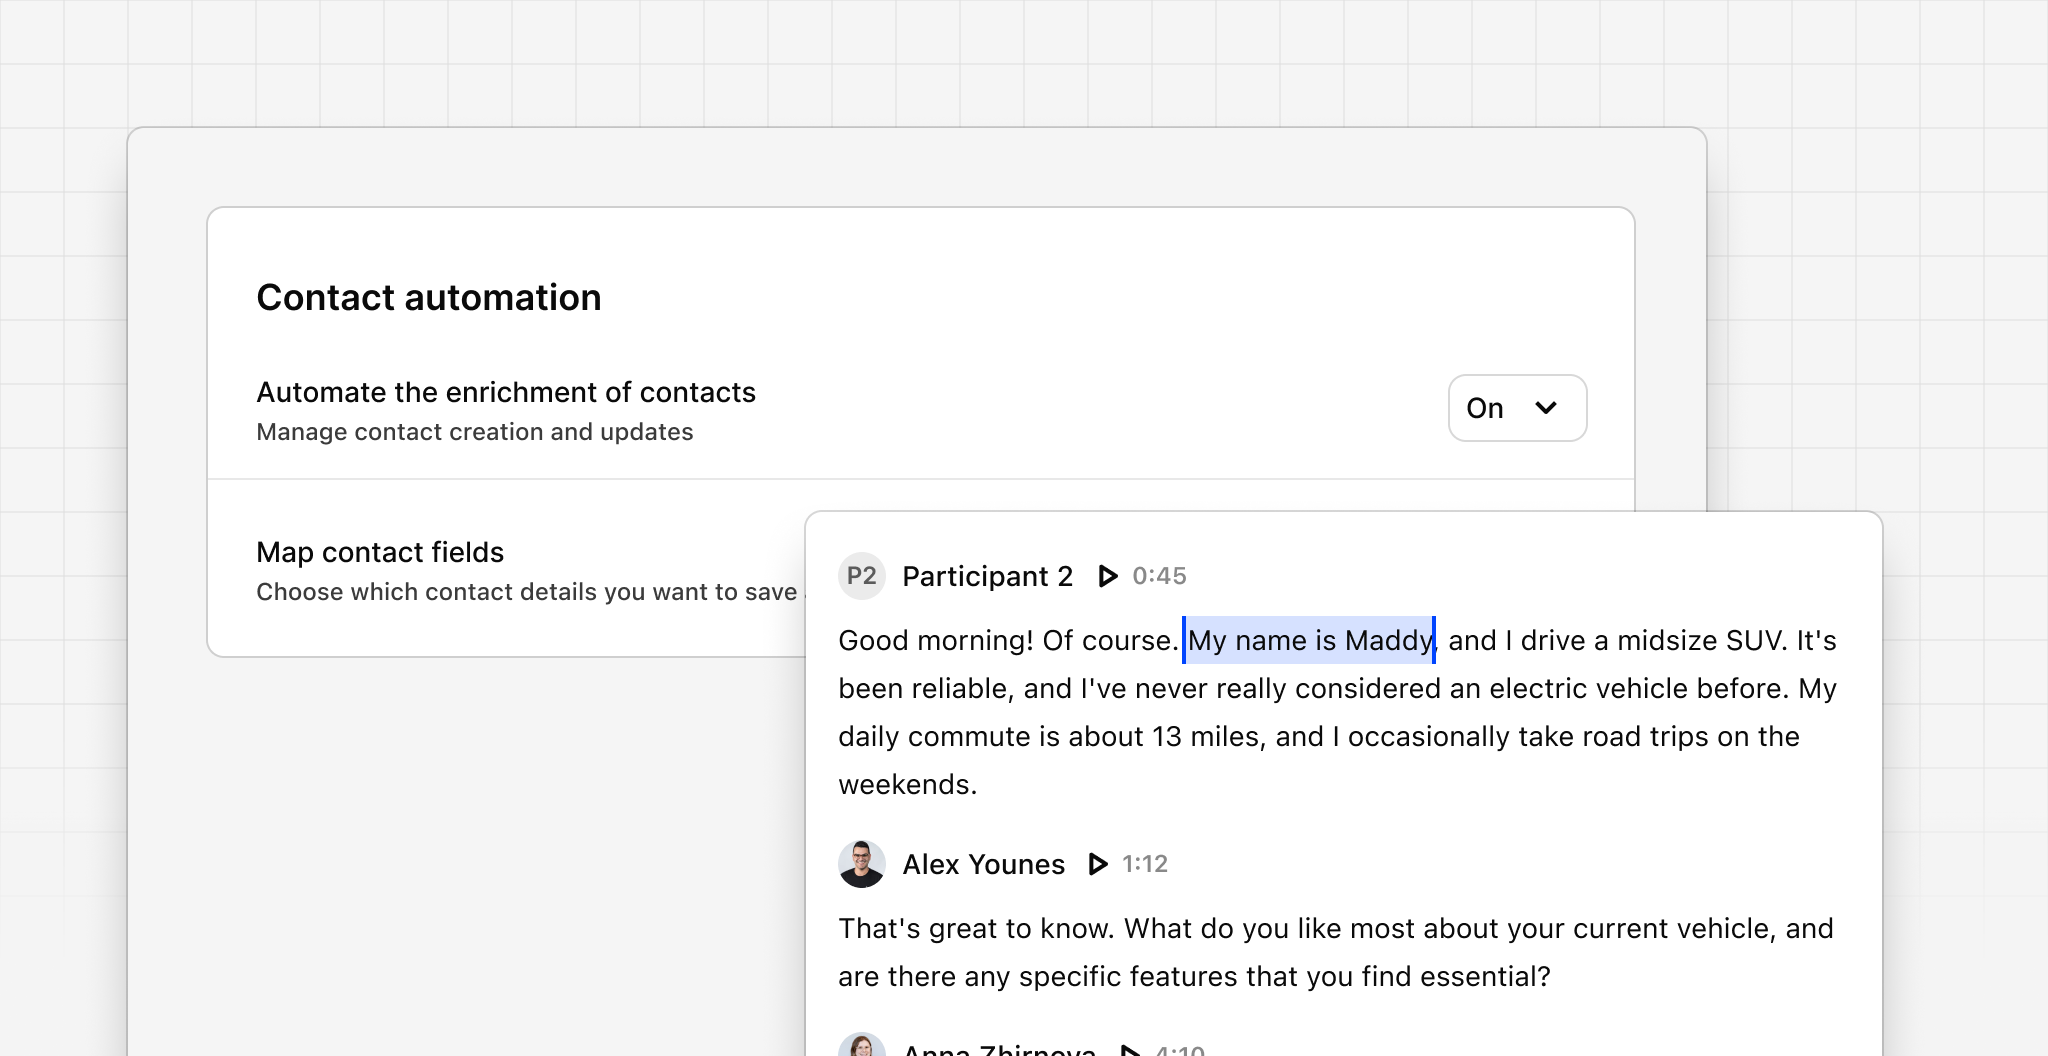
Task: Open the Map contact fields section
Action: click(379, 551)
